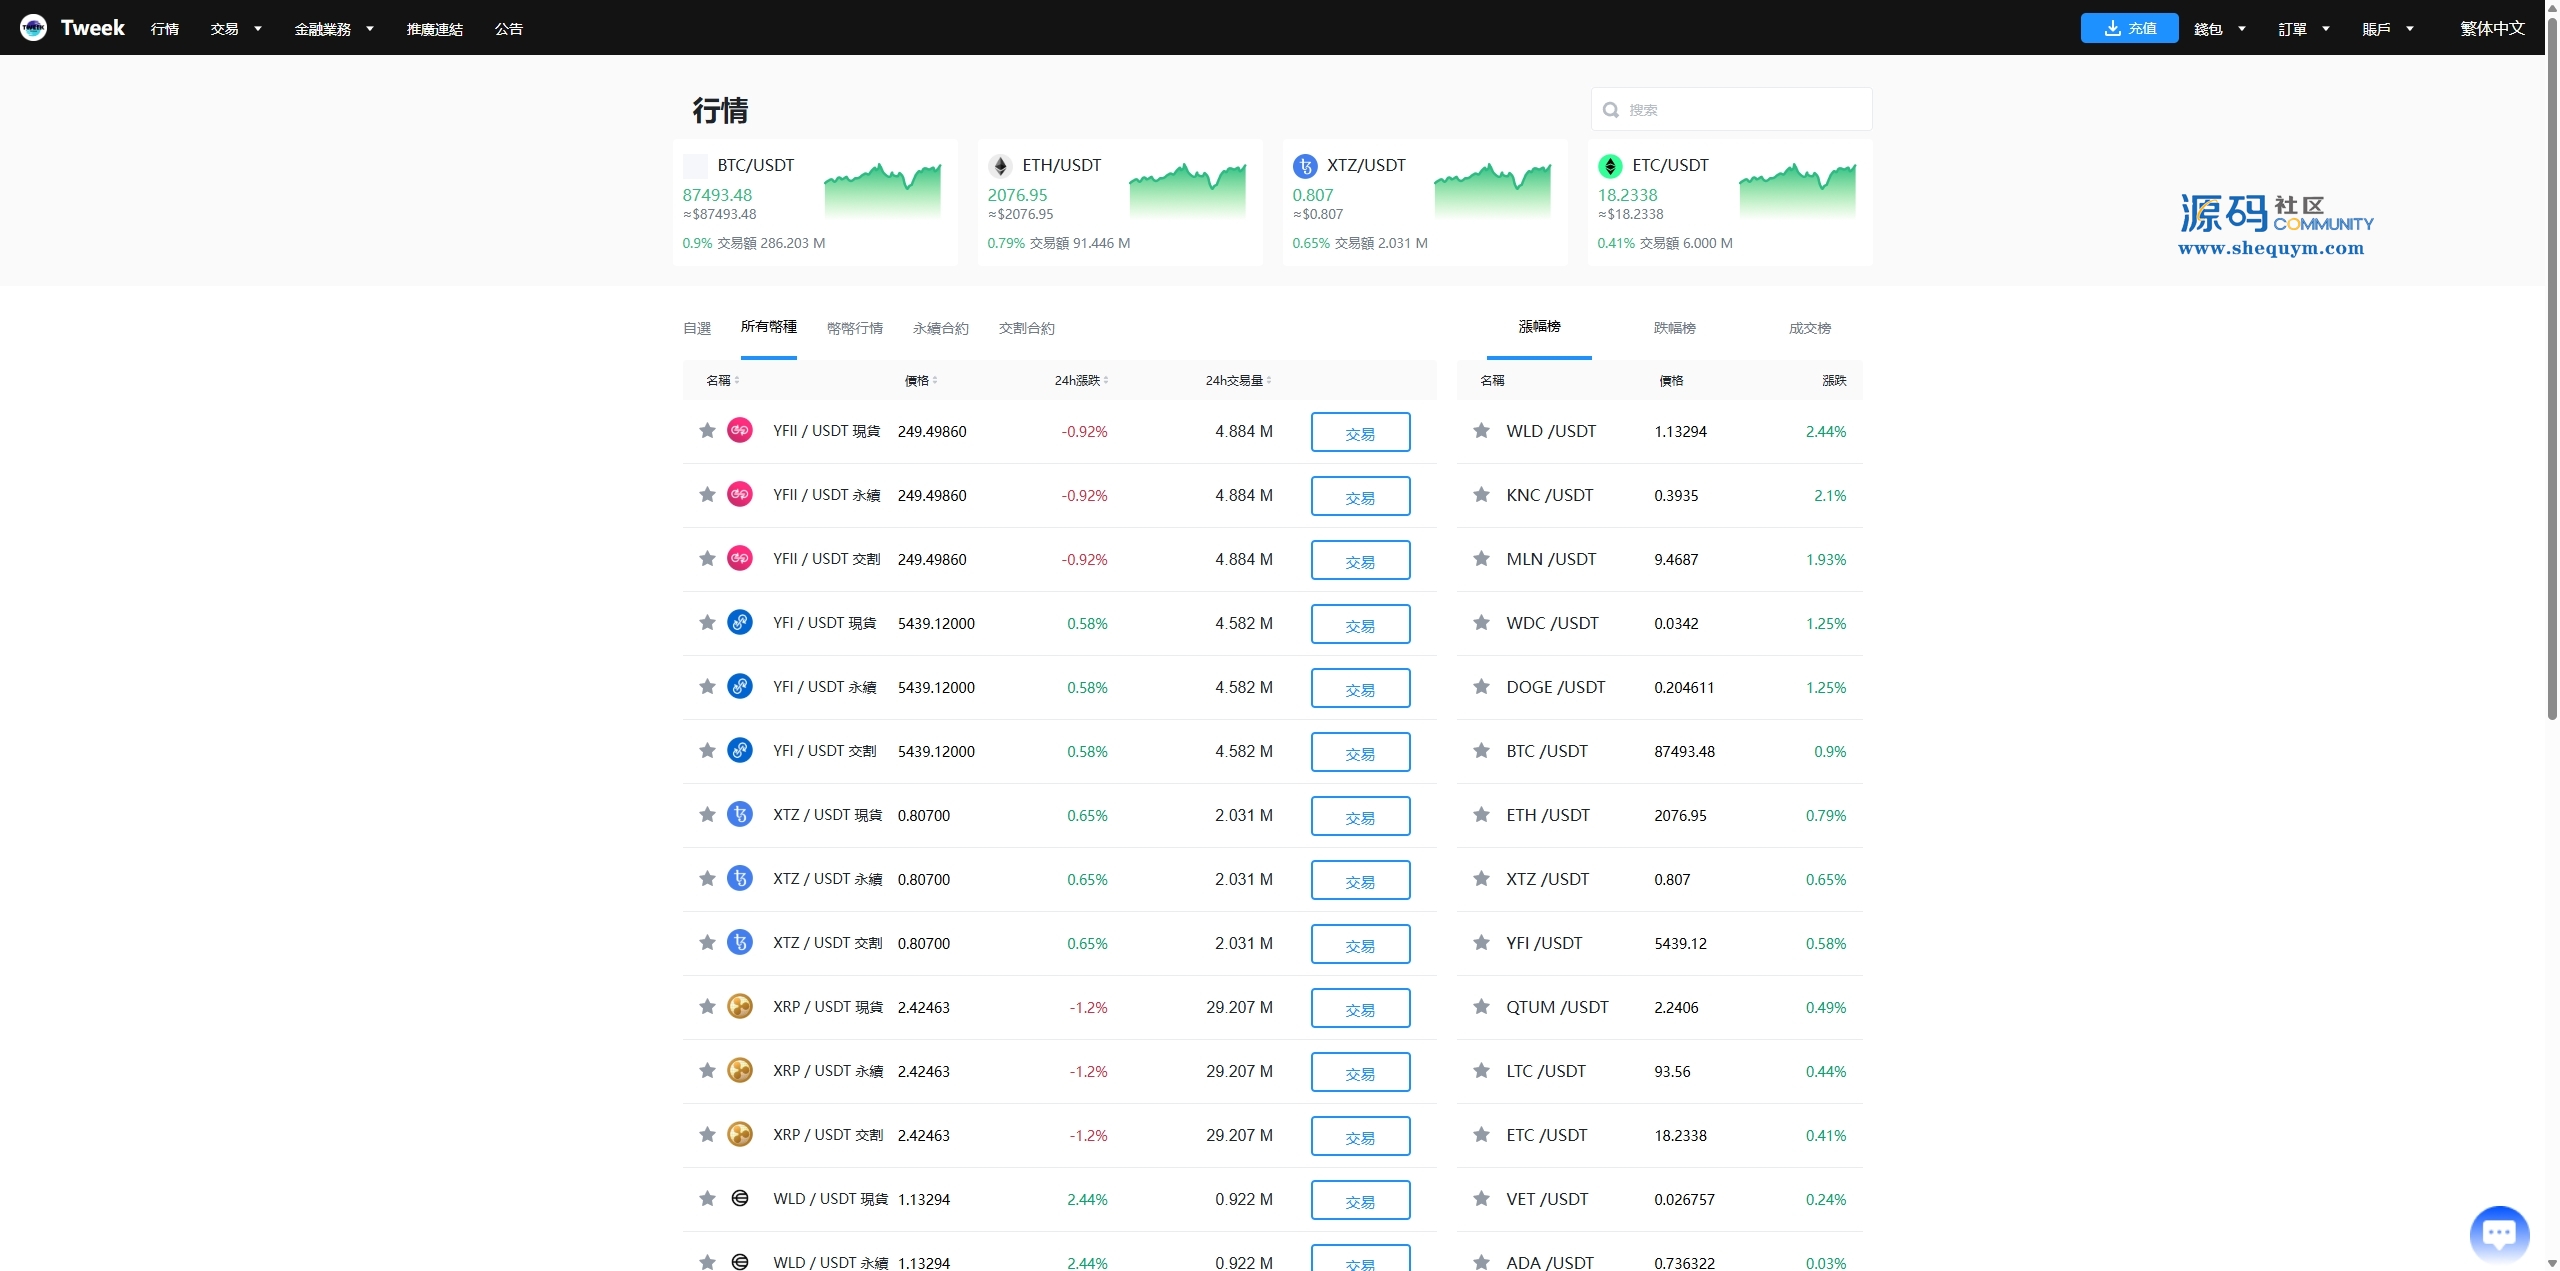Click the Tweek logo icon
2560x1271 pixels.
pyautogui.click(x=33, y=28)
